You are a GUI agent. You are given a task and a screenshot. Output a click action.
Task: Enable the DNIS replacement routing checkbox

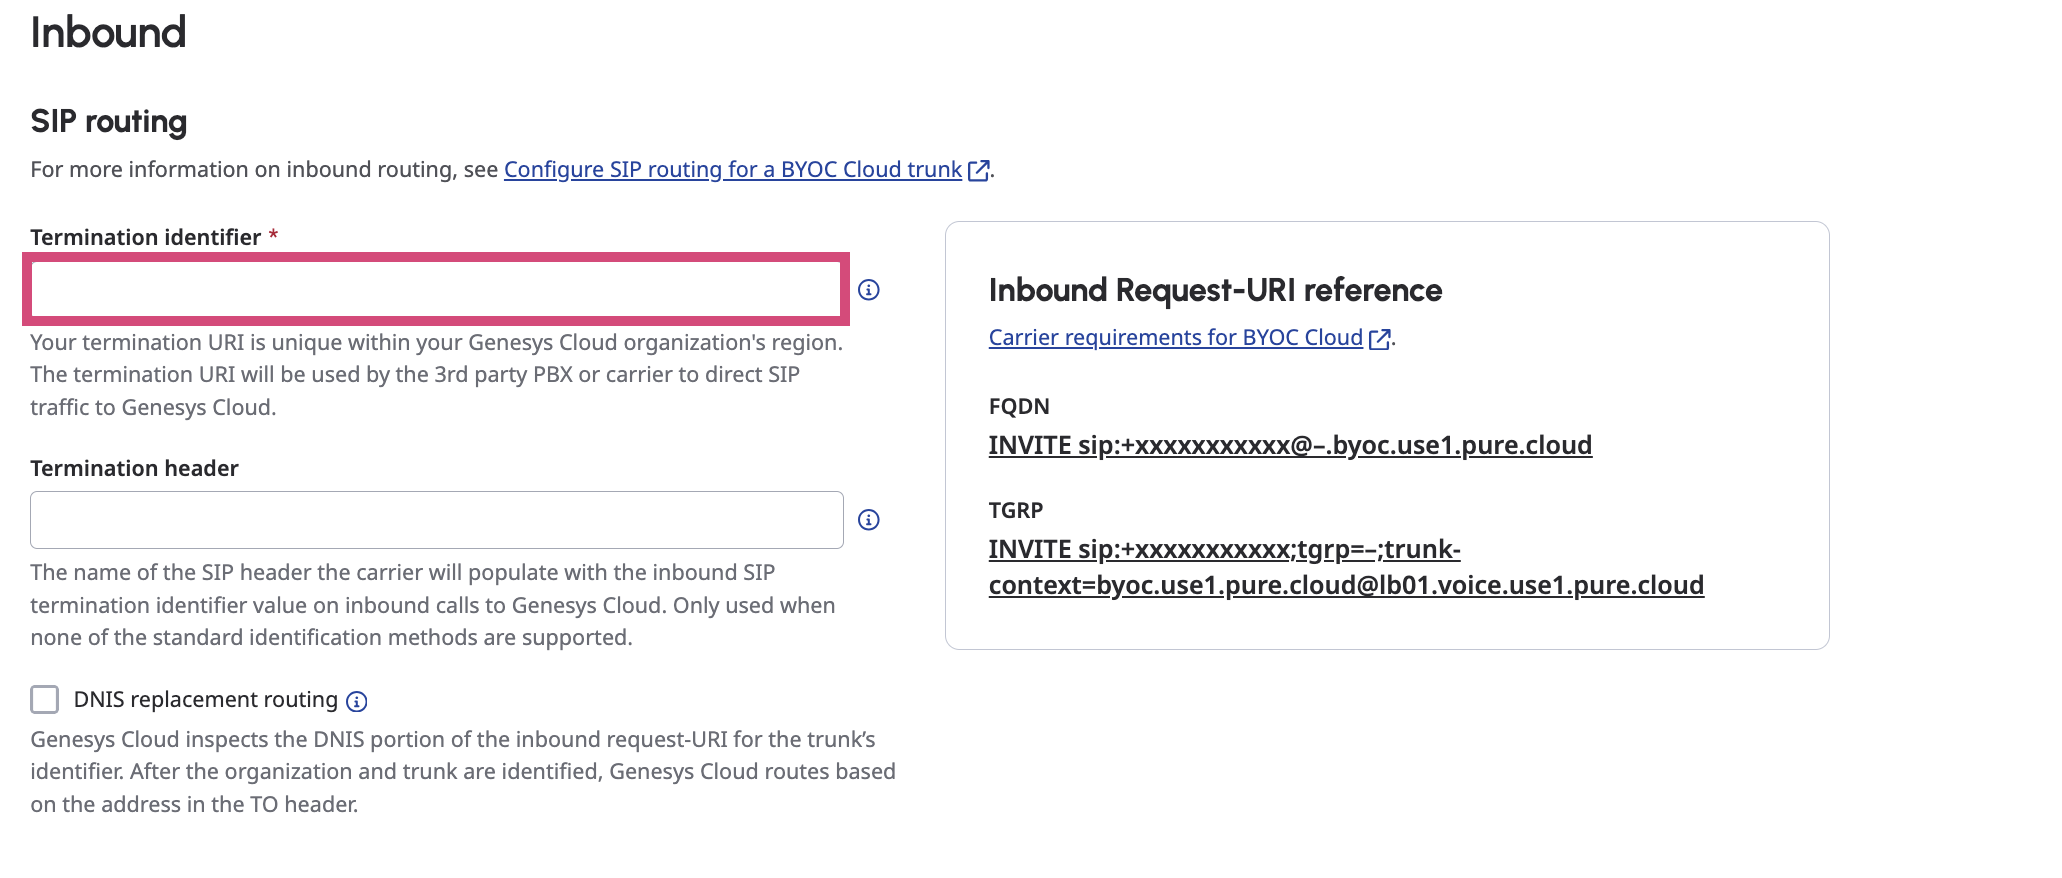click(45, 699)
